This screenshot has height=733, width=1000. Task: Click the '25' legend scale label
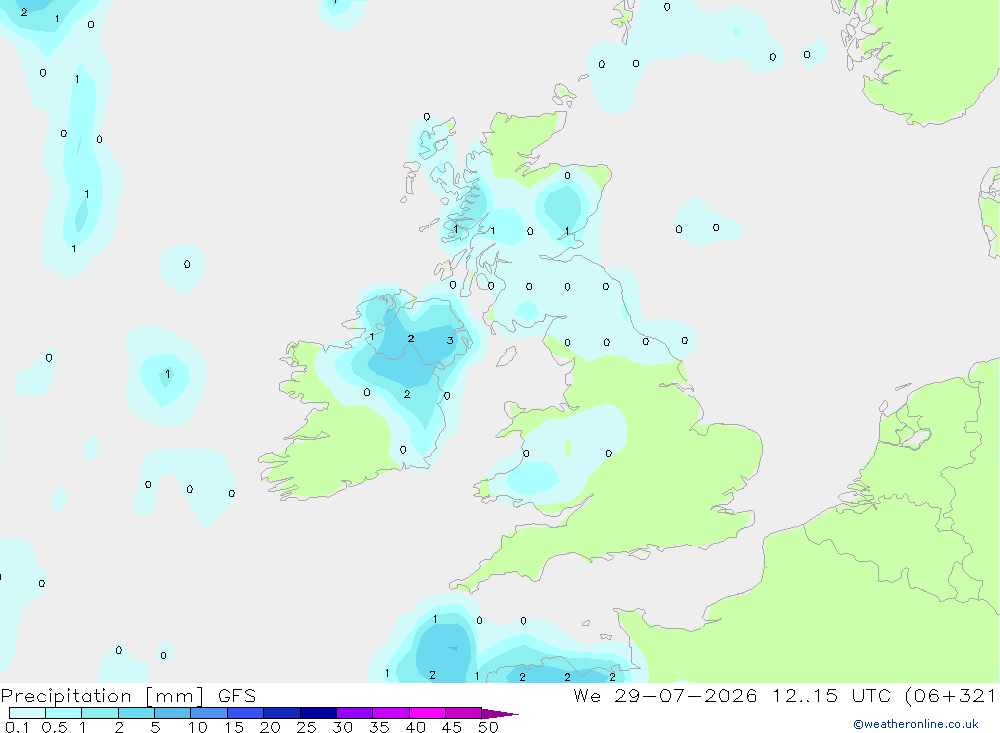tap(307, 727)
